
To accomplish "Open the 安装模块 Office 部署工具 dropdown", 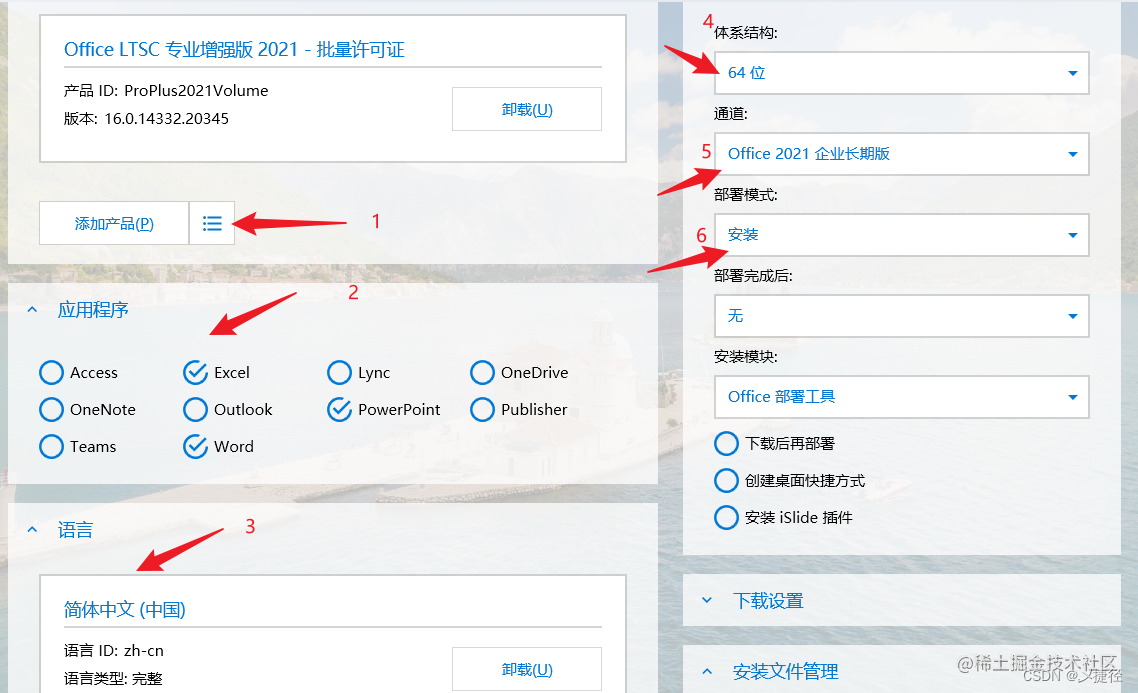I will (x=901, y=397).
